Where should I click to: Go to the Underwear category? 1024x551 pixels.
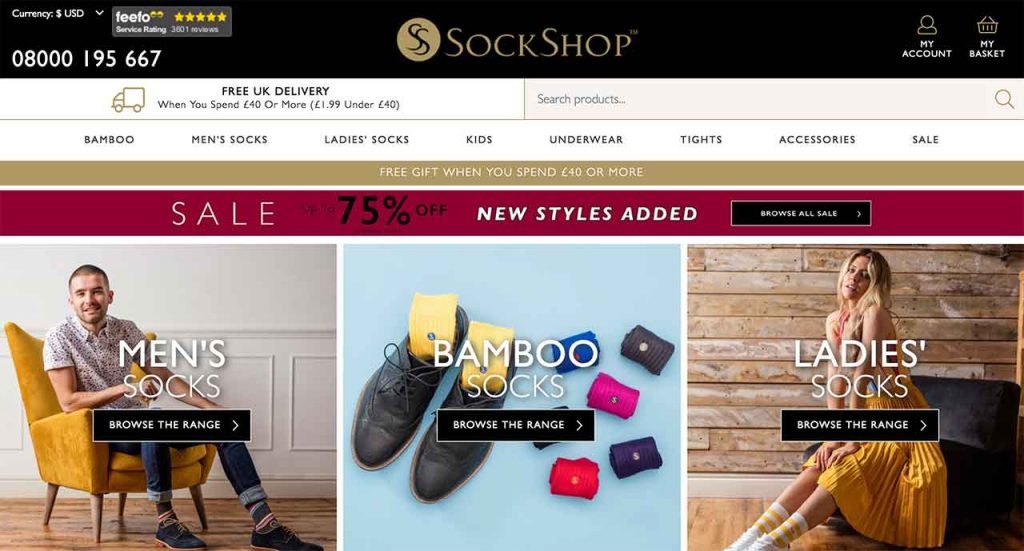tap(586, 140)
